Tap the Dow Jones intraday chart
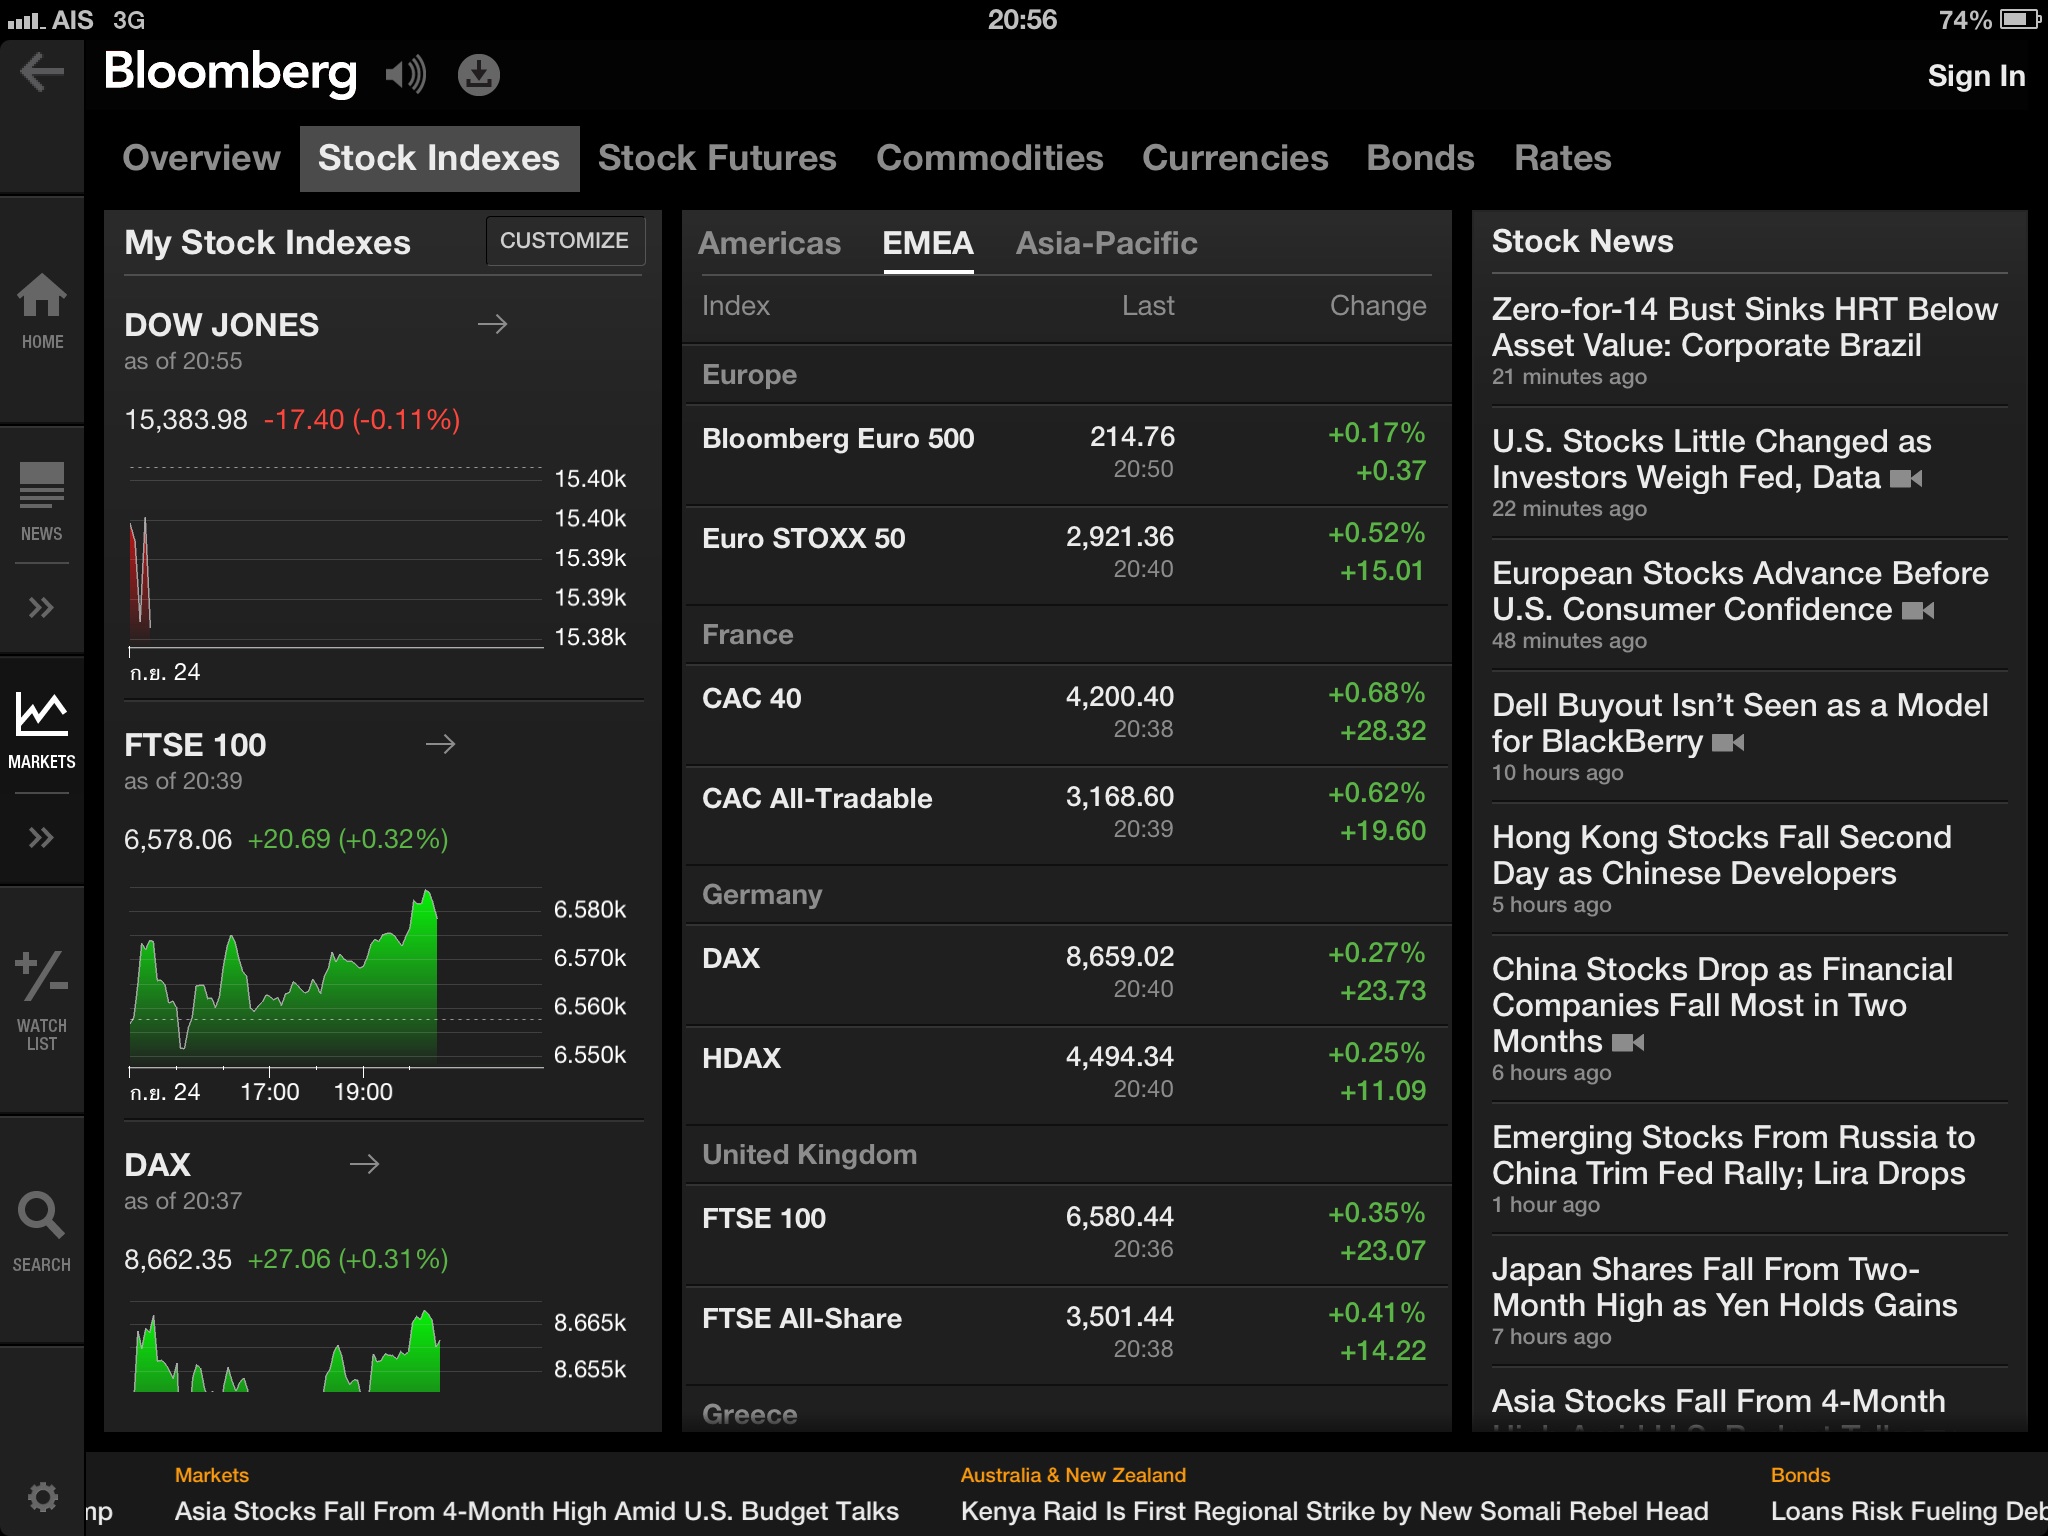 [x=336, y=556]
